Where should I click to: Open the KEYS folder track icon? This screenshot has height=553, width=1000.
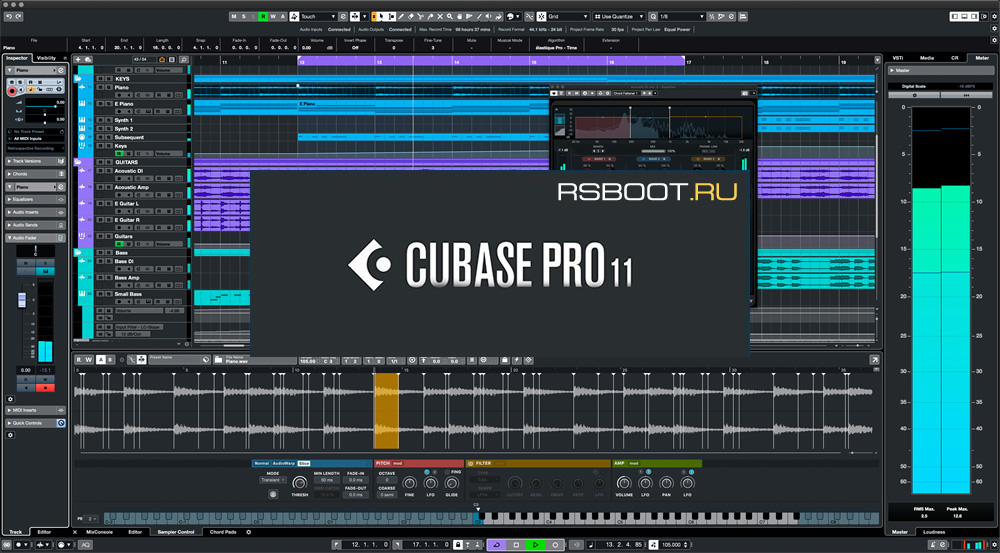point(78,78)
